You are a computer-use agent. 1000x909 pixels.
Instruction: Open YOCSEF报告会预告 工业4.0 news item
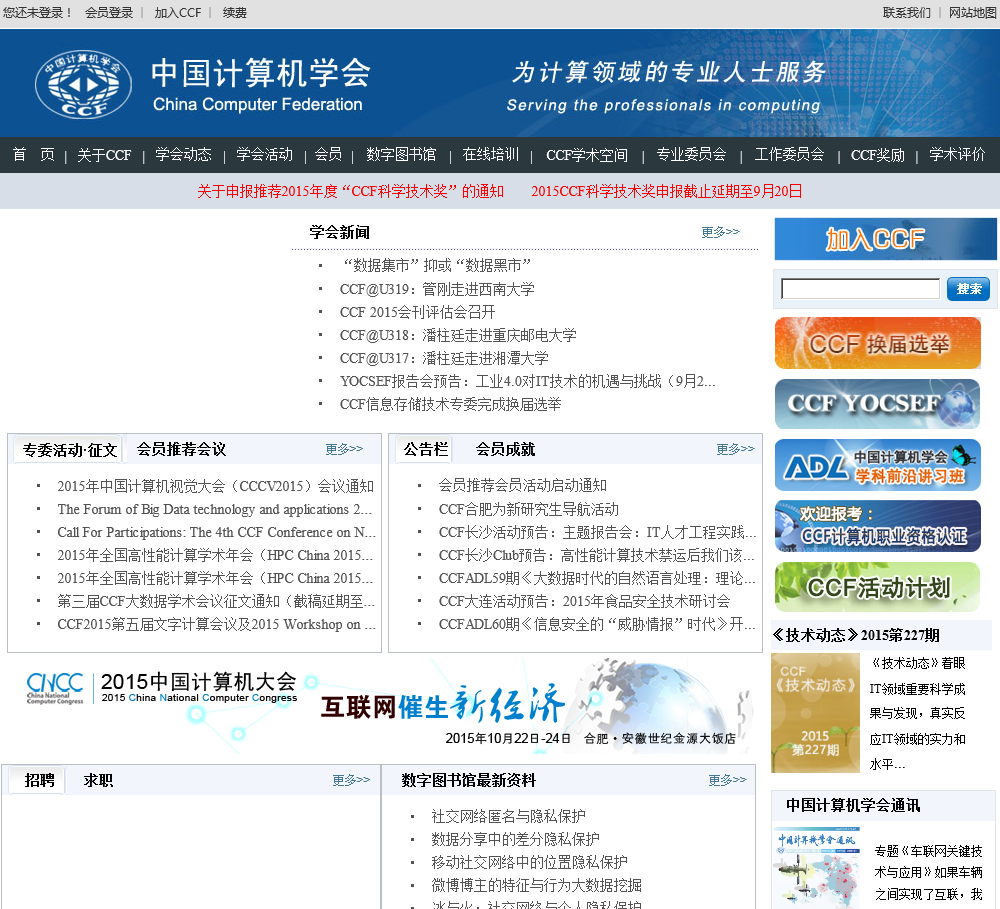(x=527, y=381)
